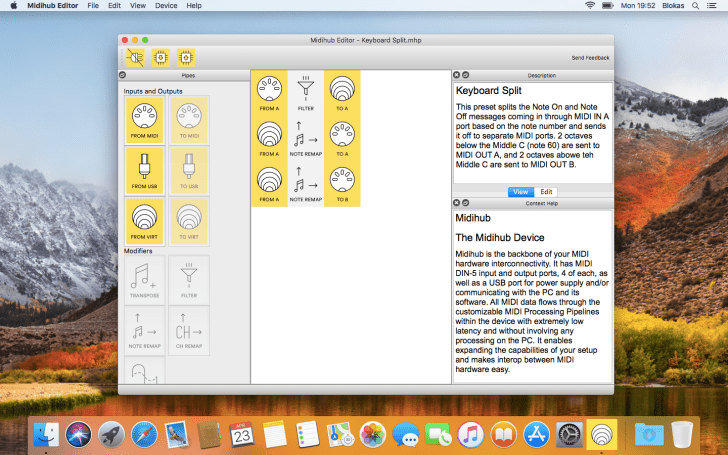The image size is (728, 455).
Task: Open the View menu in menu bar
Action: click(137, 6)
